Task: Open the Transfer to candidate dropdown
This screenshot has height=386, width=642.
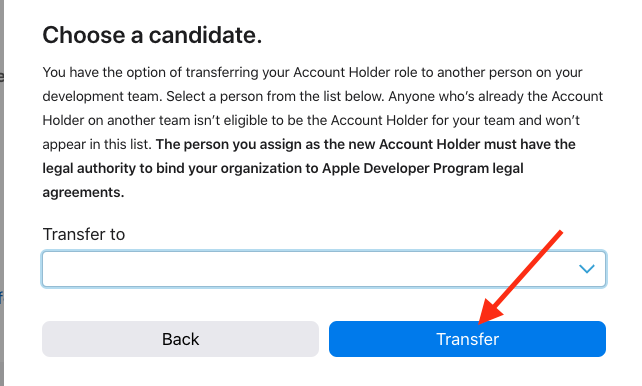Action: point(323,269)
